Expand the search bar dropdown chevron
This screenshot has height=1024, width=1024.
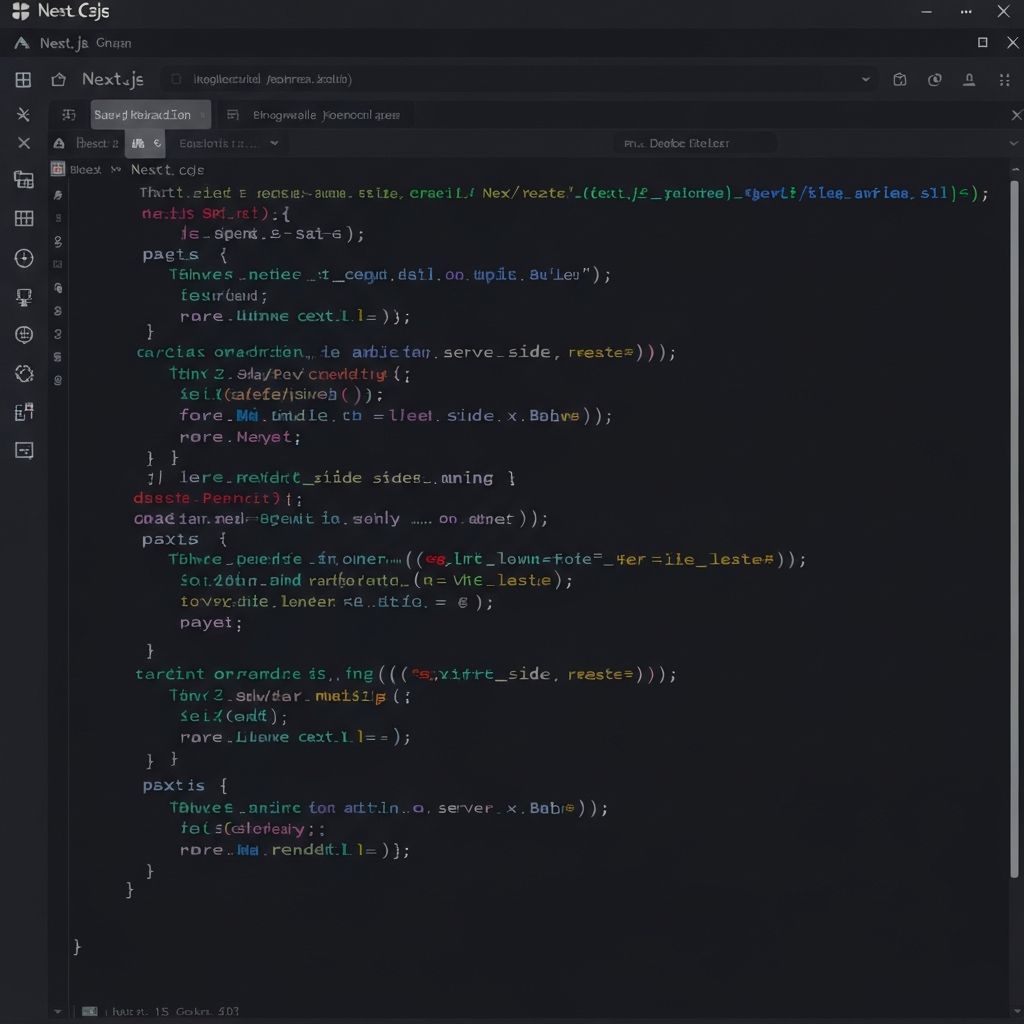(x=866, y=79)
